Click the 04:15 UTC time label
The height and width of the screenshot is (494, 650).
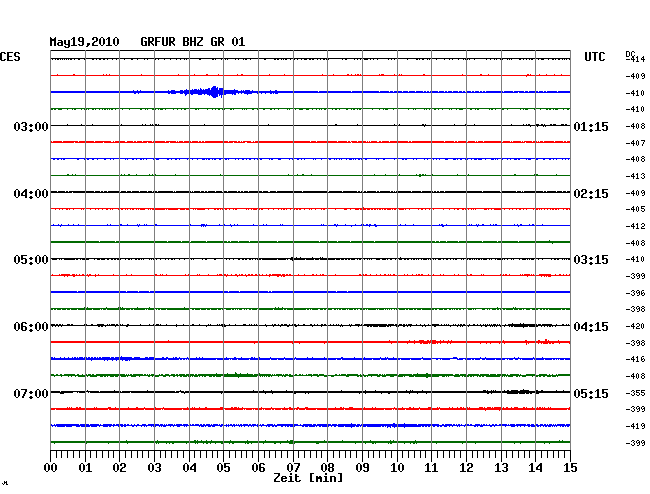591,327
